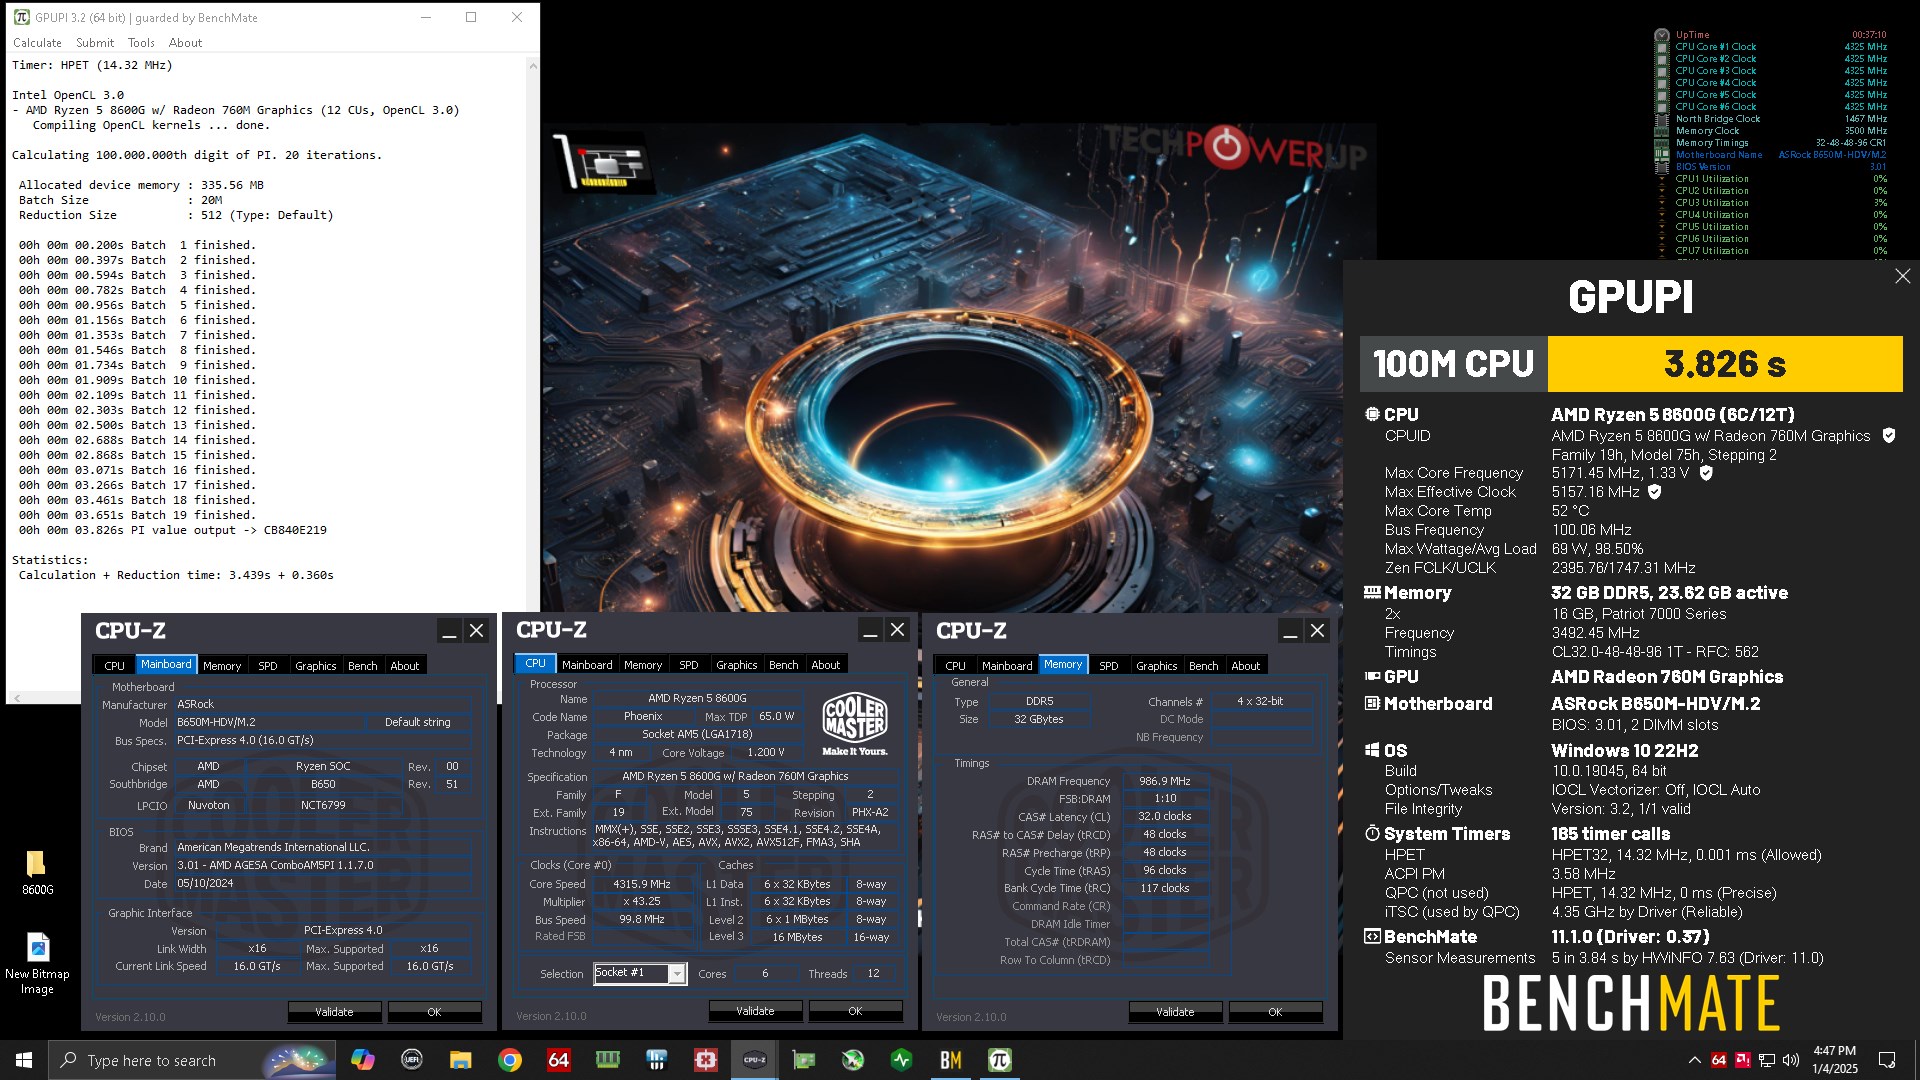Expand hidden tray icons with the chevron
1920x1080 pixels.
click(1694, 1060)
